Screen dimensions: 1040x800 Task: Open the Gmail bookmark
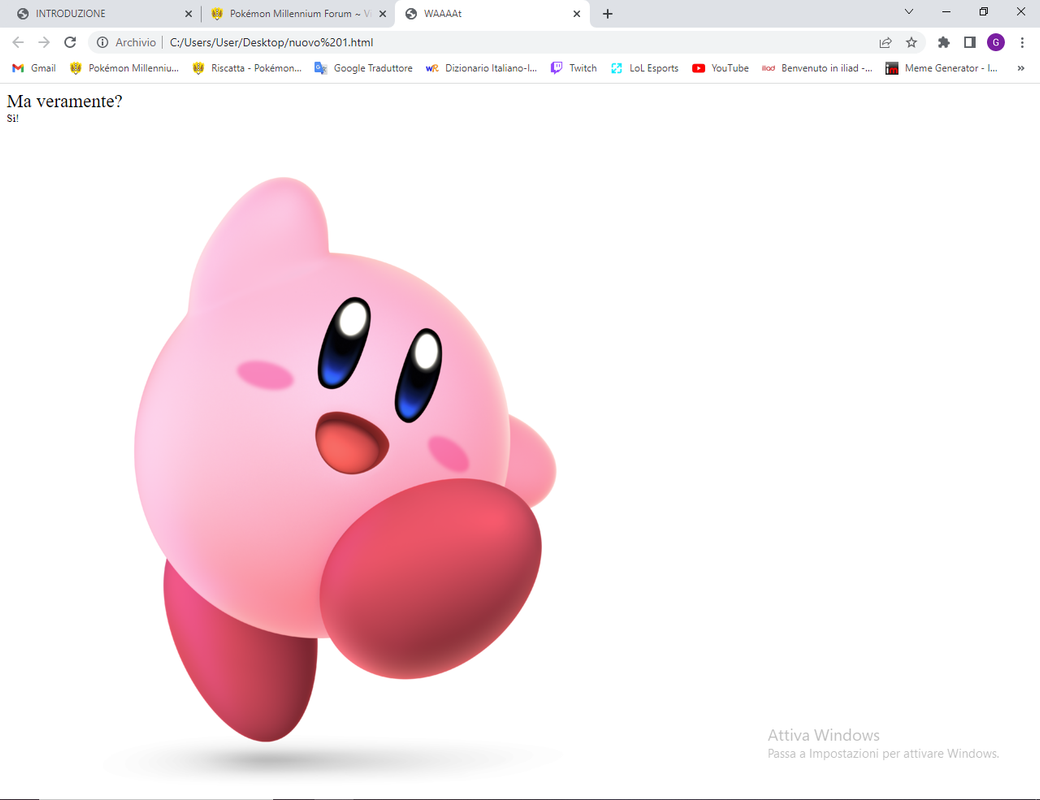(34, 68)
